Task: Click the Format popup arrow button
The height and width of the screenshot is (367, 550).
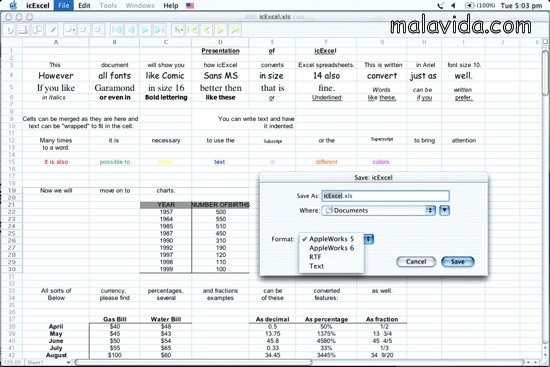Action: click(369, 239)
